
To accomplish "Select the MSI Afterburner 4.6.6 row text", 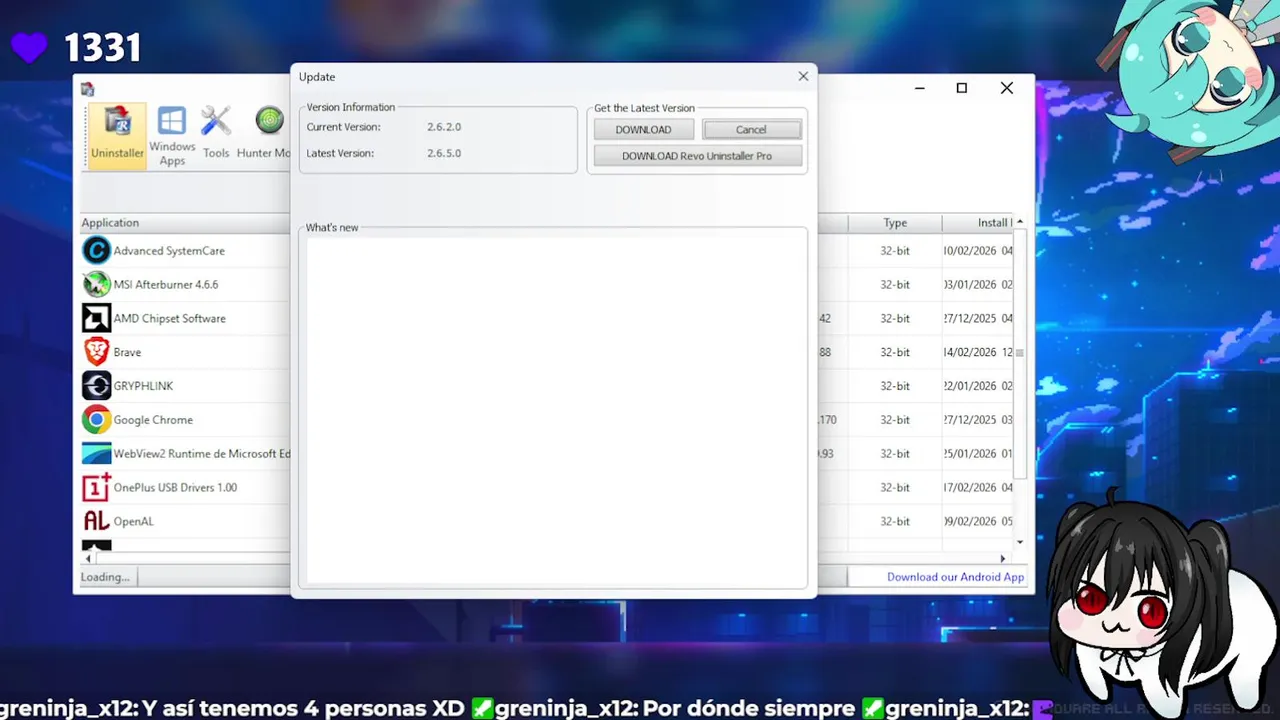I will point(166,285).
